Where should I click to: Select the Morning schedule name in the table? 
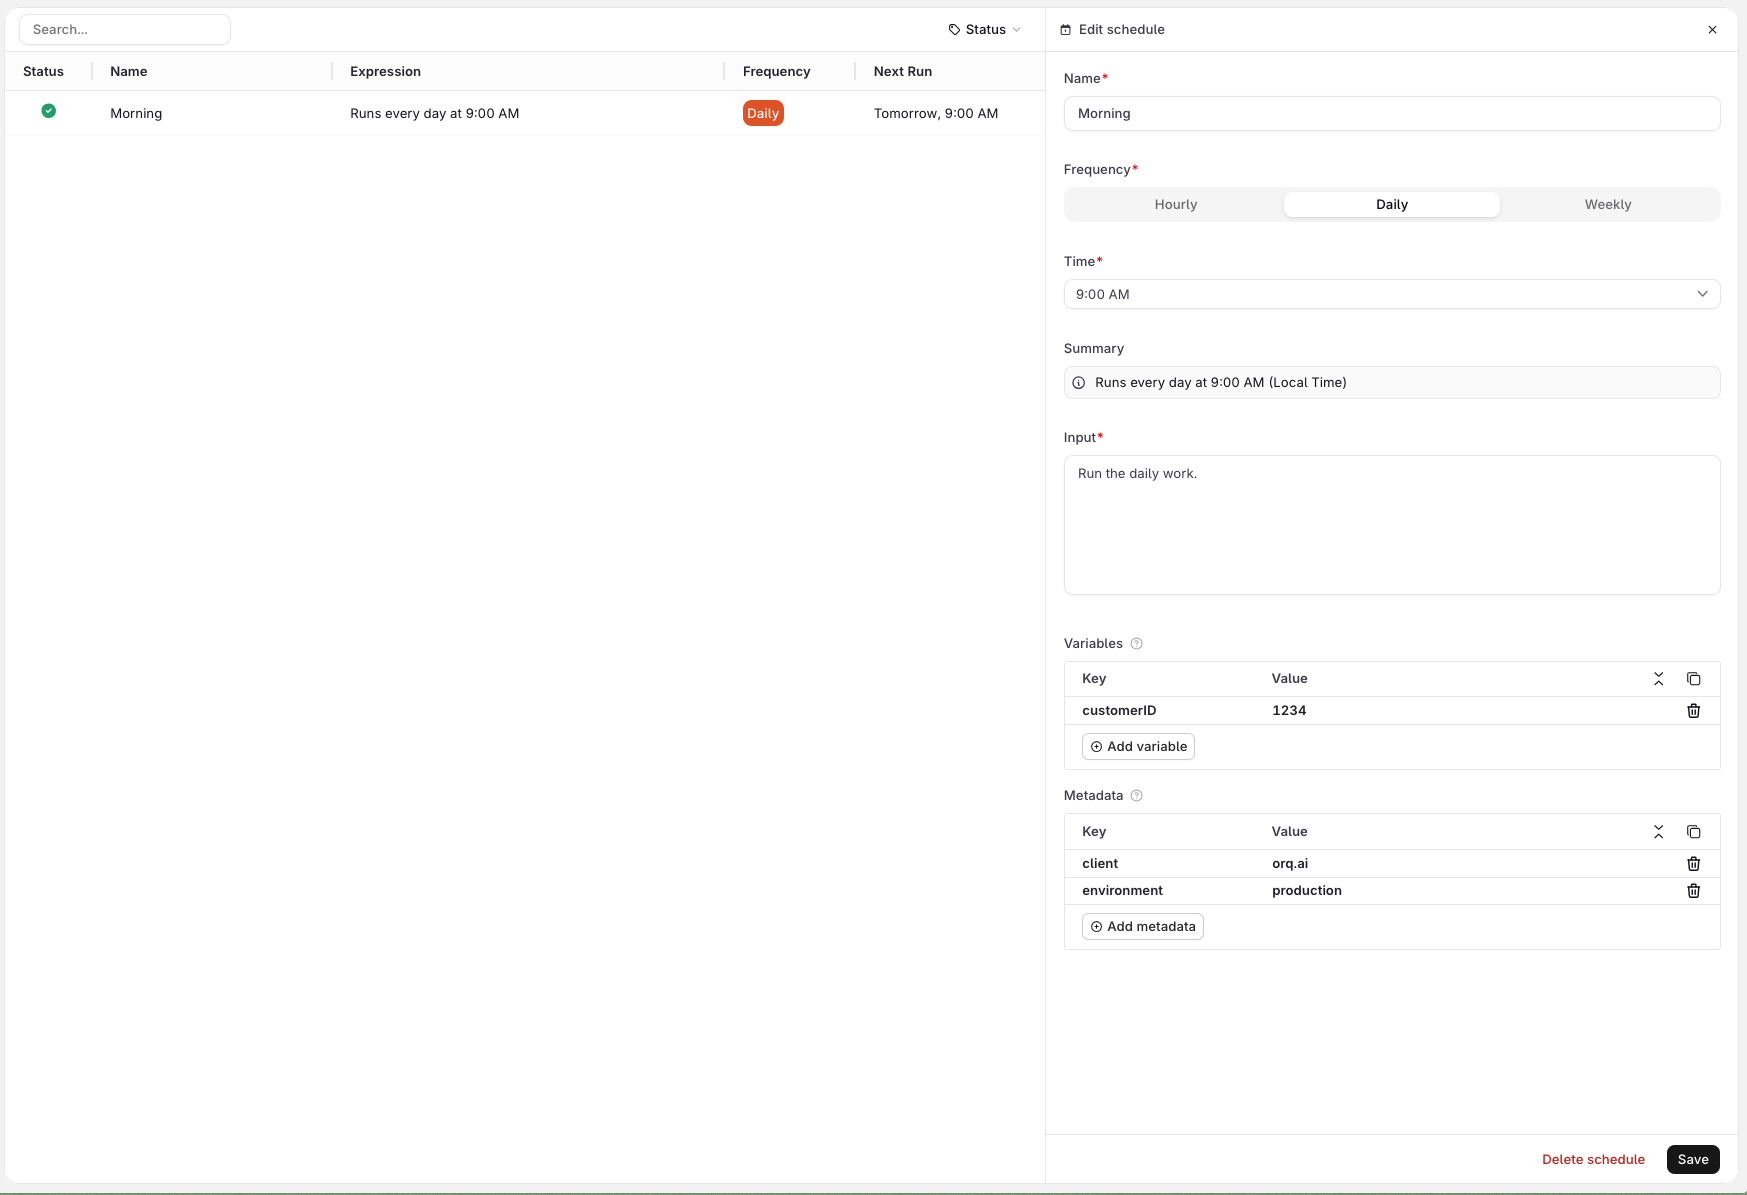click(x=136, y=114)
